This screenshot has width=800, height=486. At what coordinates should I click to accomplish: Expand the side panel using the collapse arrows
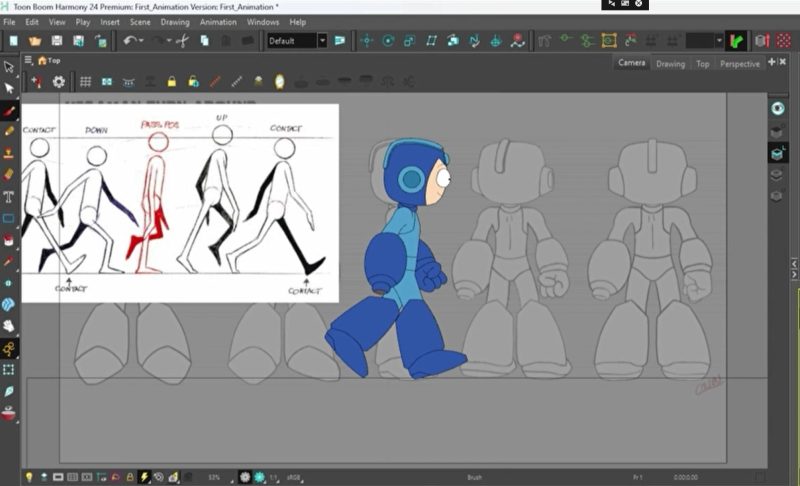click(x=794, y=269)
